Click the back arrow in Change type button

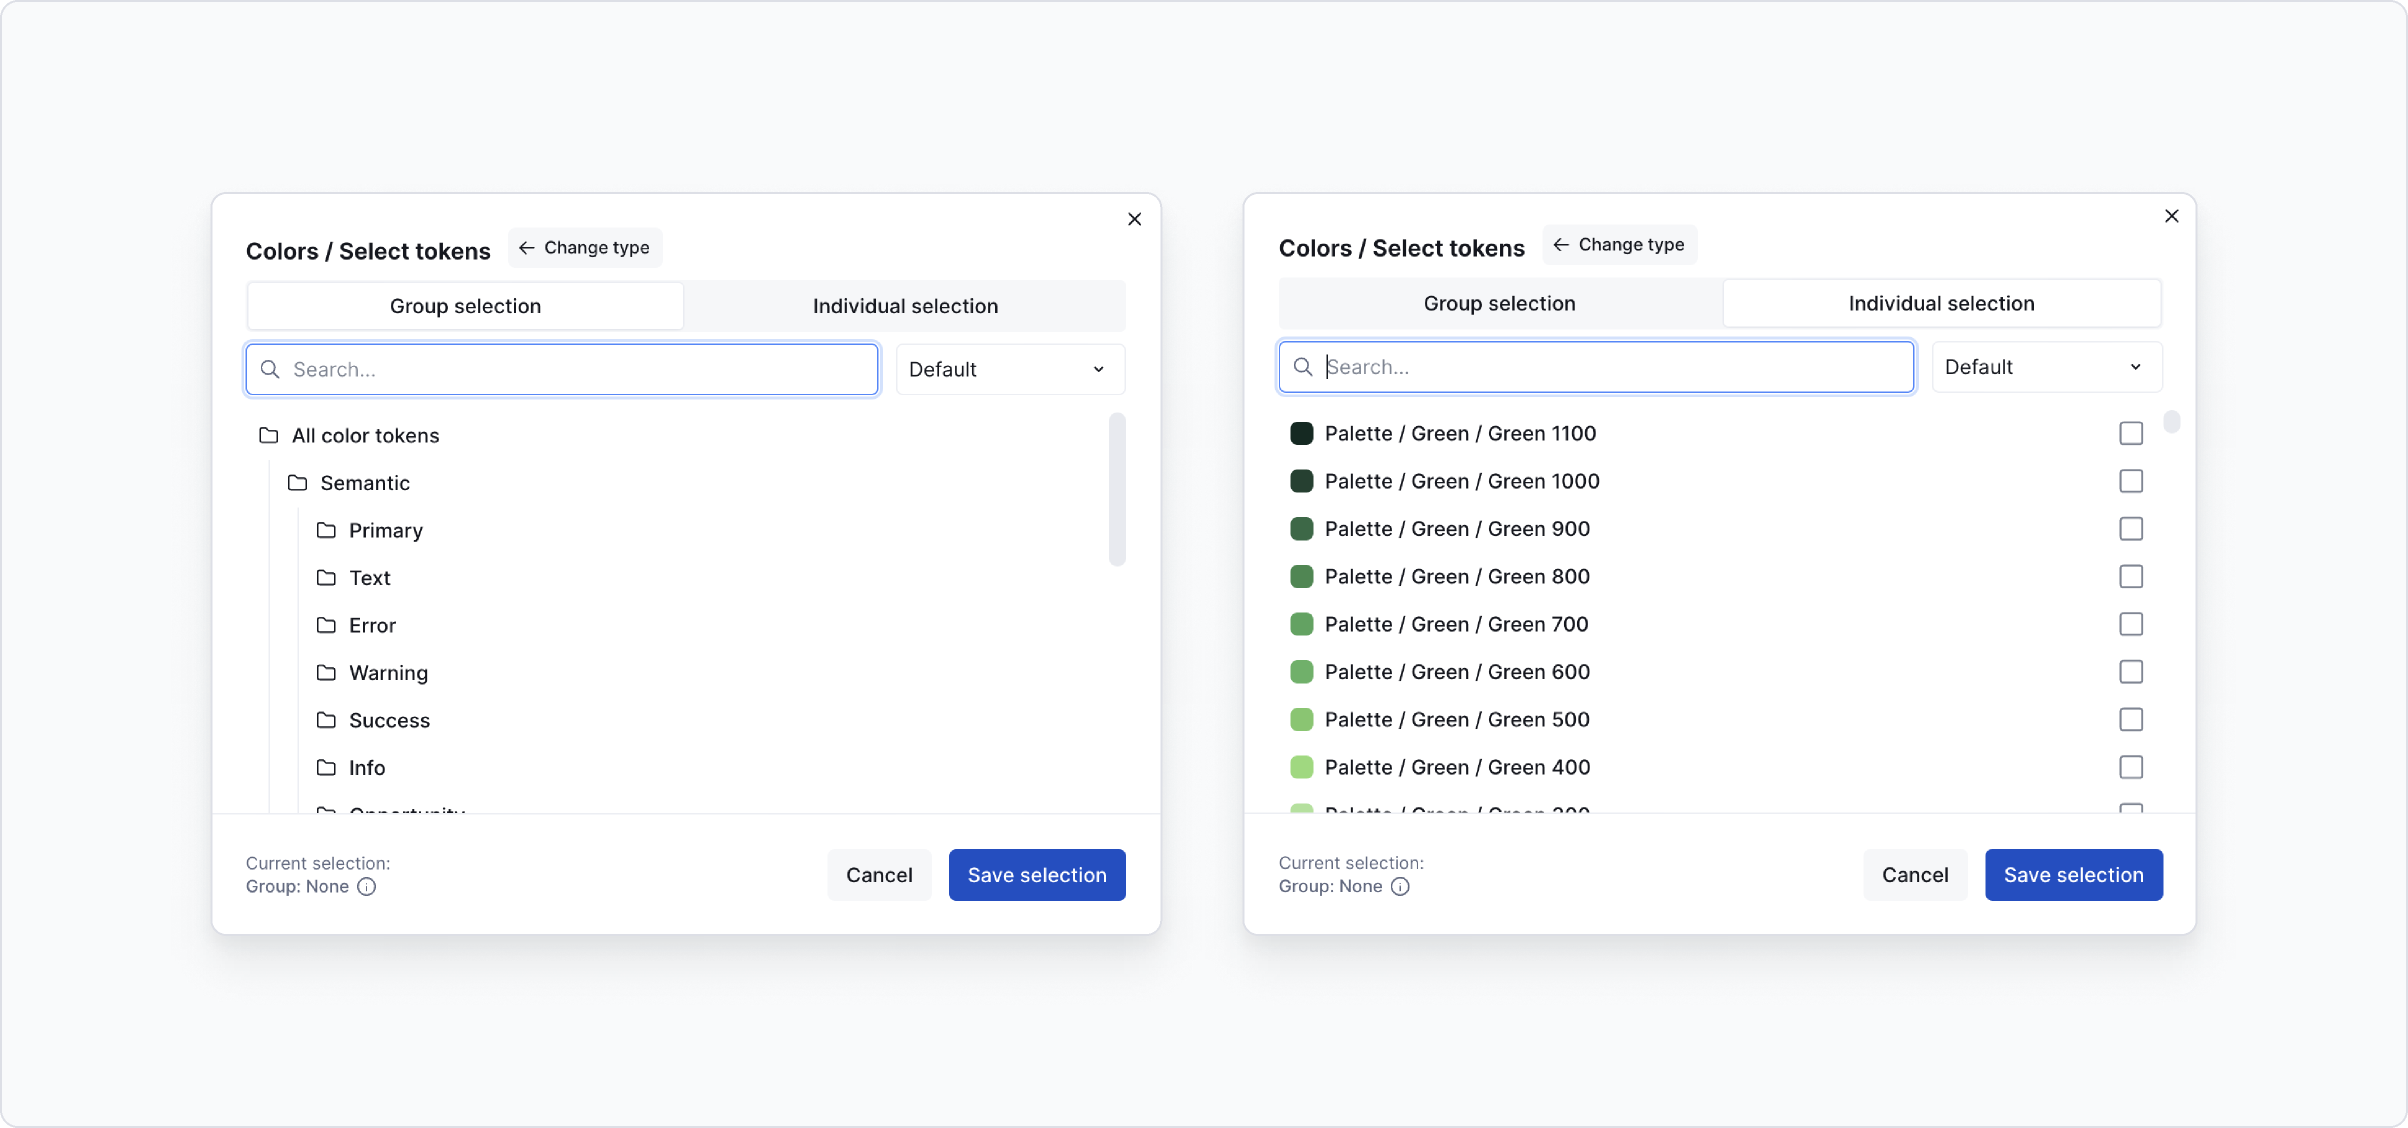526,247
